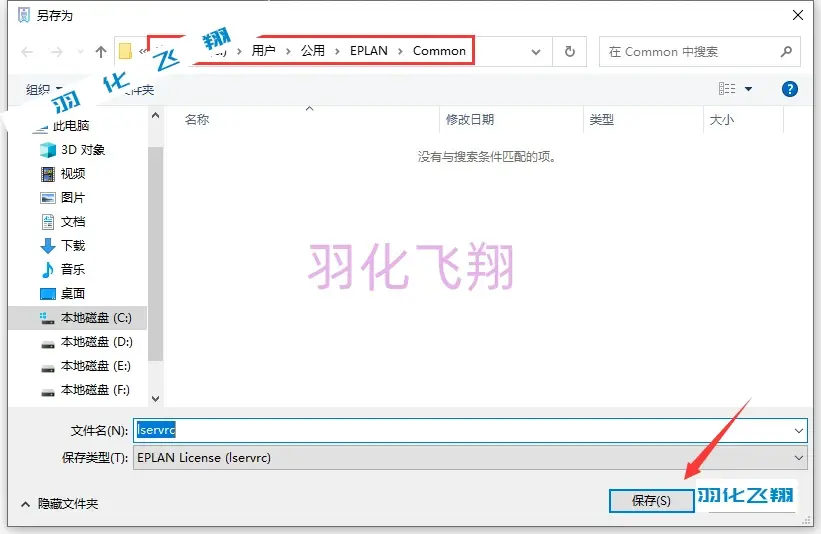Click the sidebar vertical scrollbar thumb
Viewport: 821px width, 534px height.
point(156,254)
